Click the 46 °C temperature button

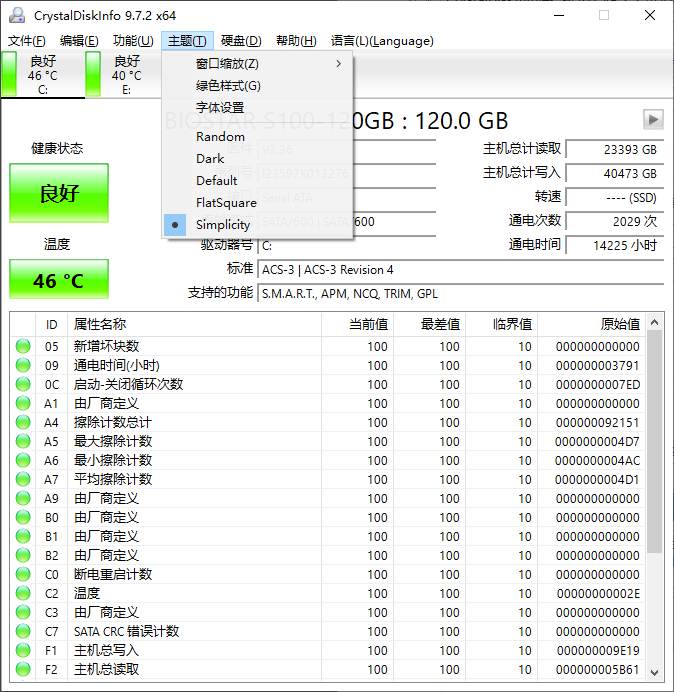pos(59,279)
